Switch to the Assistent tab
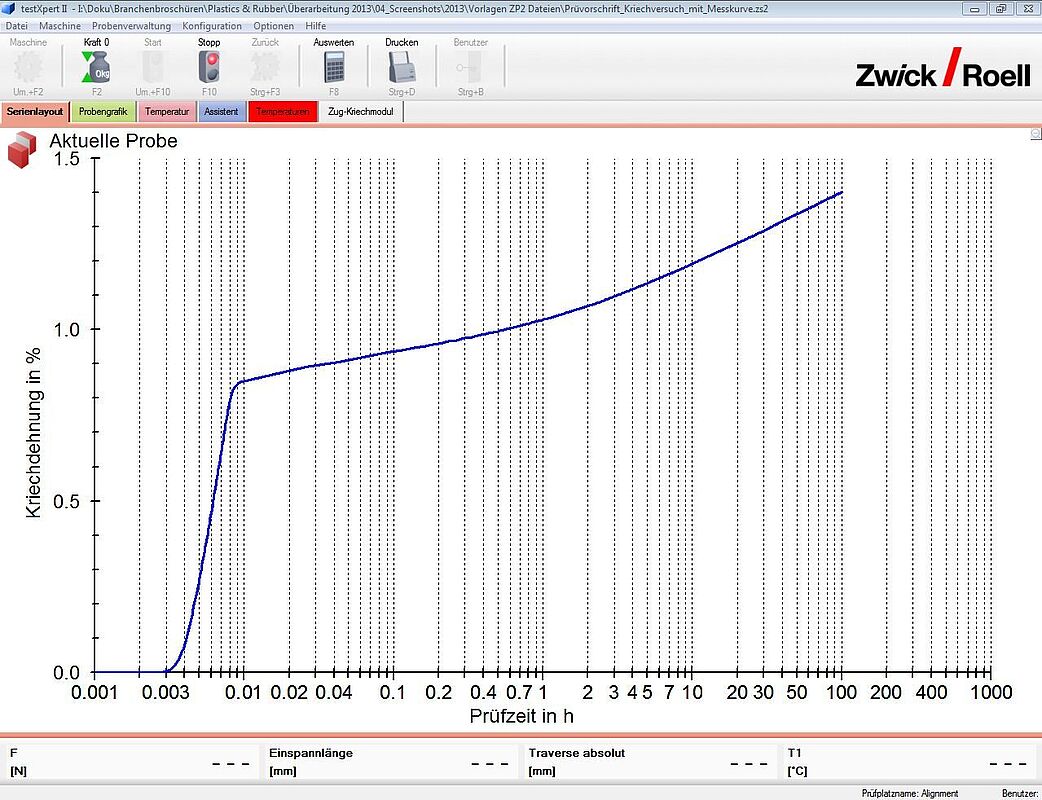 click(221, 112)
